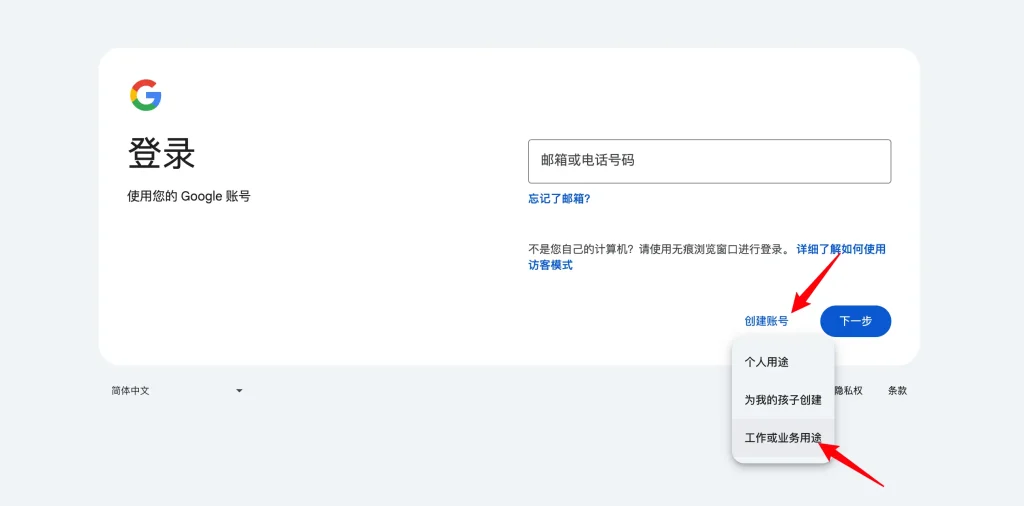
Task: Focus the 邮箱或电话号码 input field
Action: pos(709,161)
